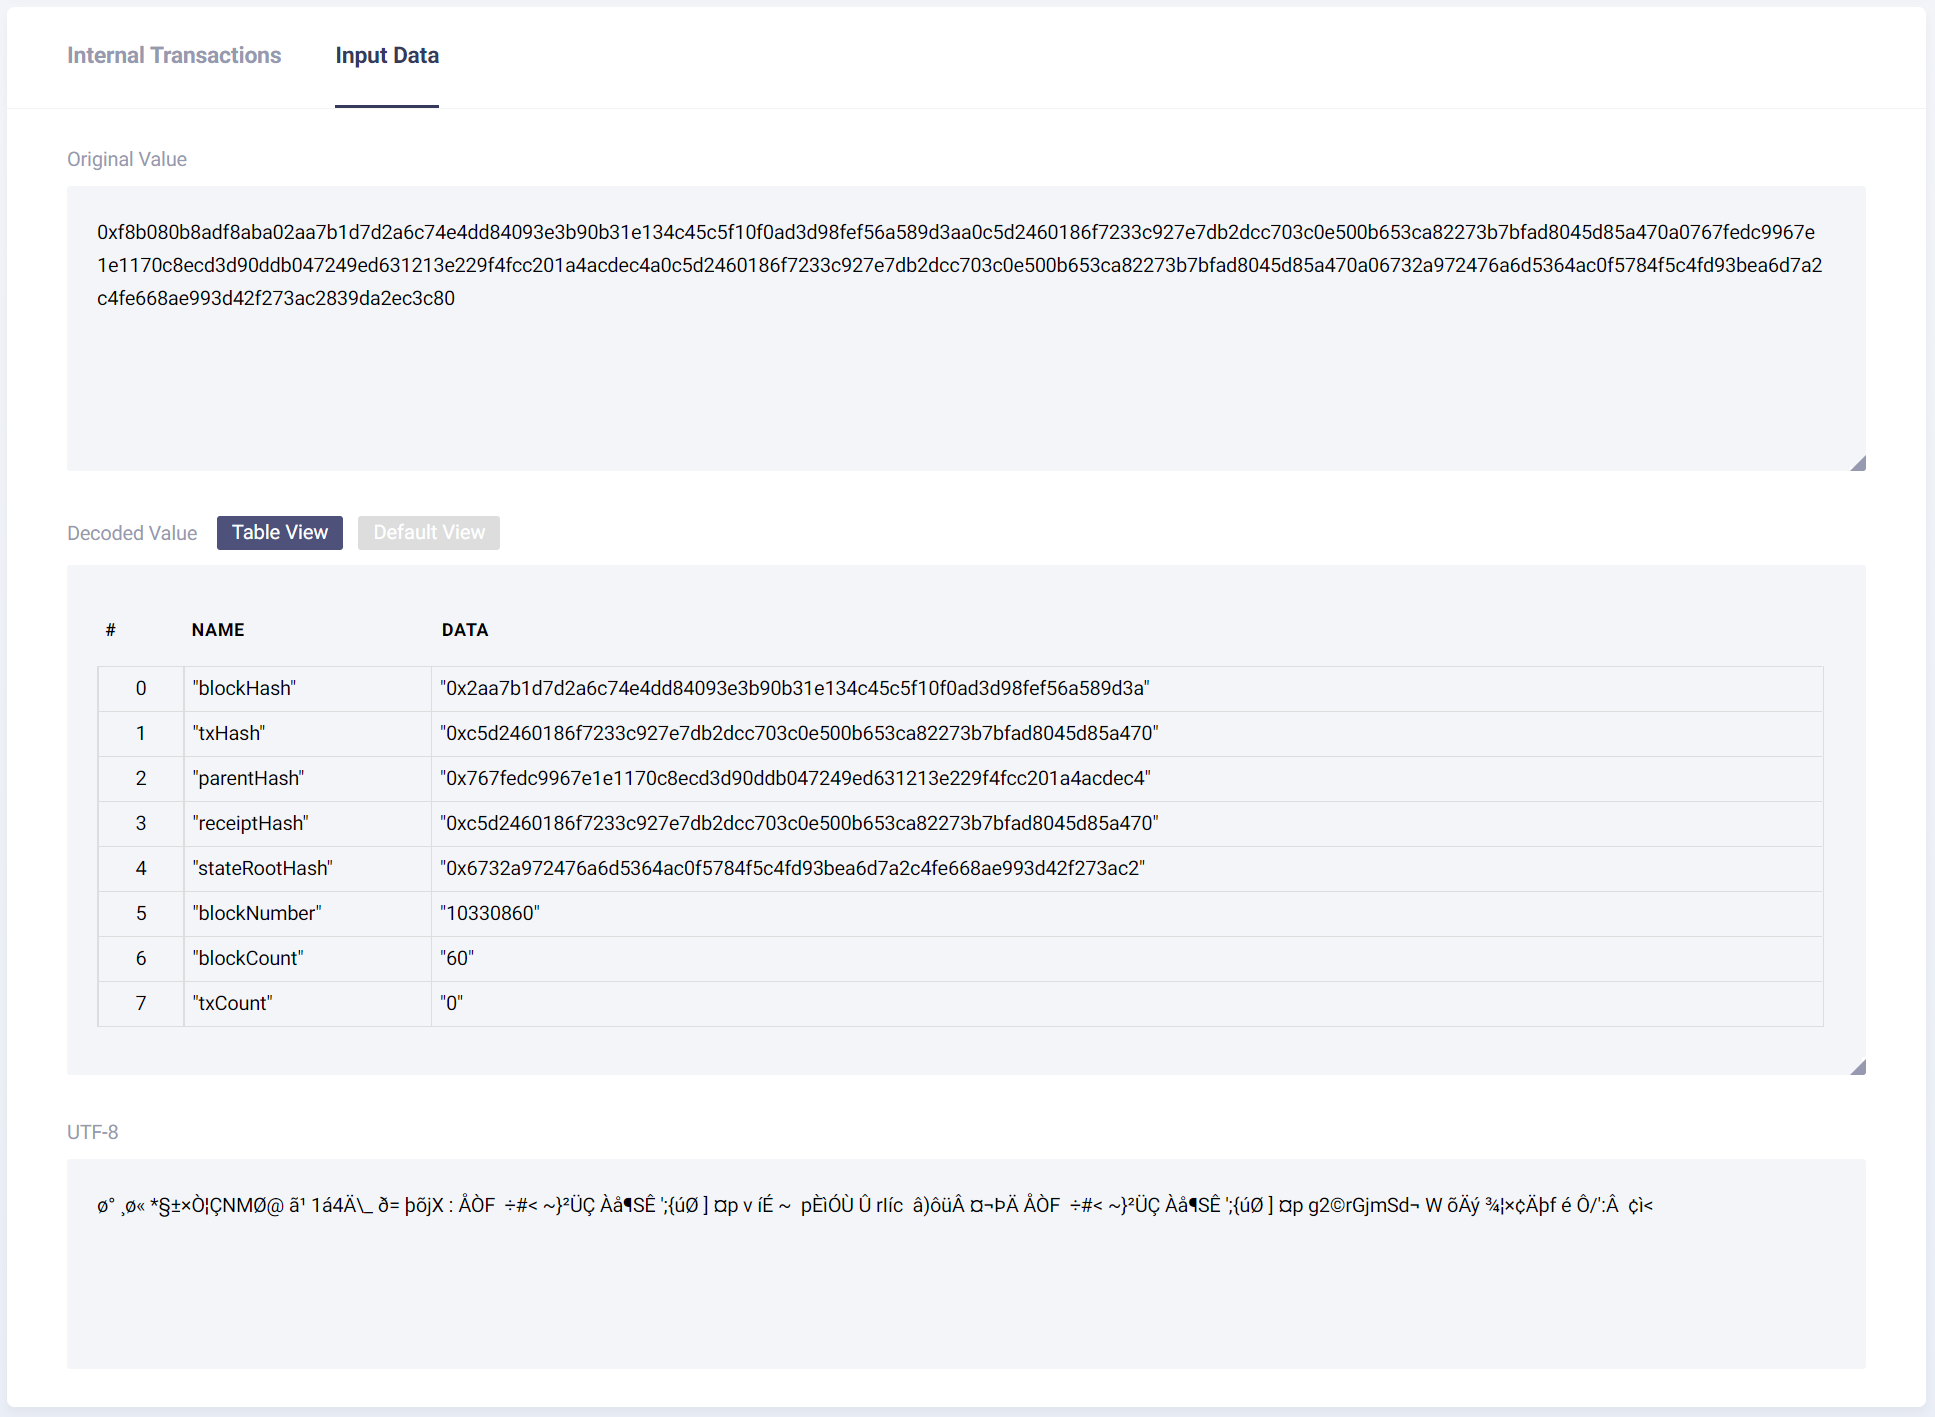The height and width of the screenshot is (1417, 1935).
Task: Click the UTF-8 decoded text area
Action: point(874,1205)
